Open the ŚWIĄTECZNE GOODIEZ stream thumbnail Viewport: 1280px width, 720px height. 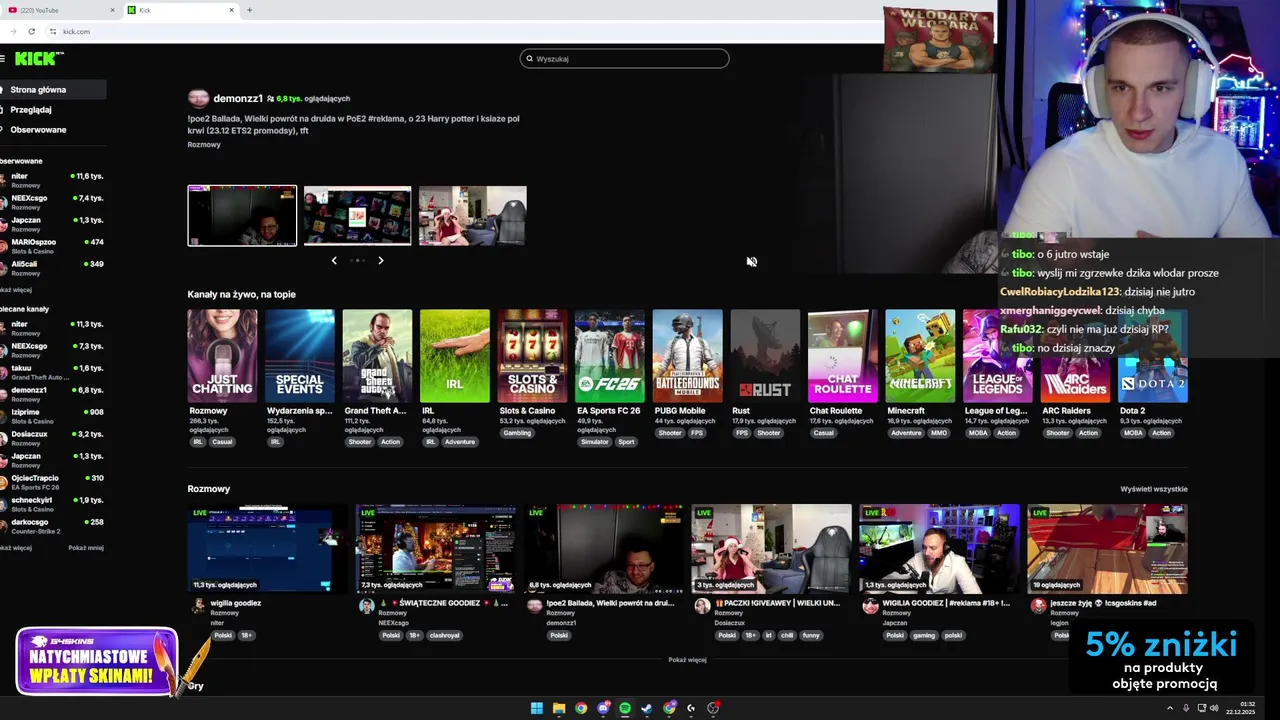[x=435, y=549]
